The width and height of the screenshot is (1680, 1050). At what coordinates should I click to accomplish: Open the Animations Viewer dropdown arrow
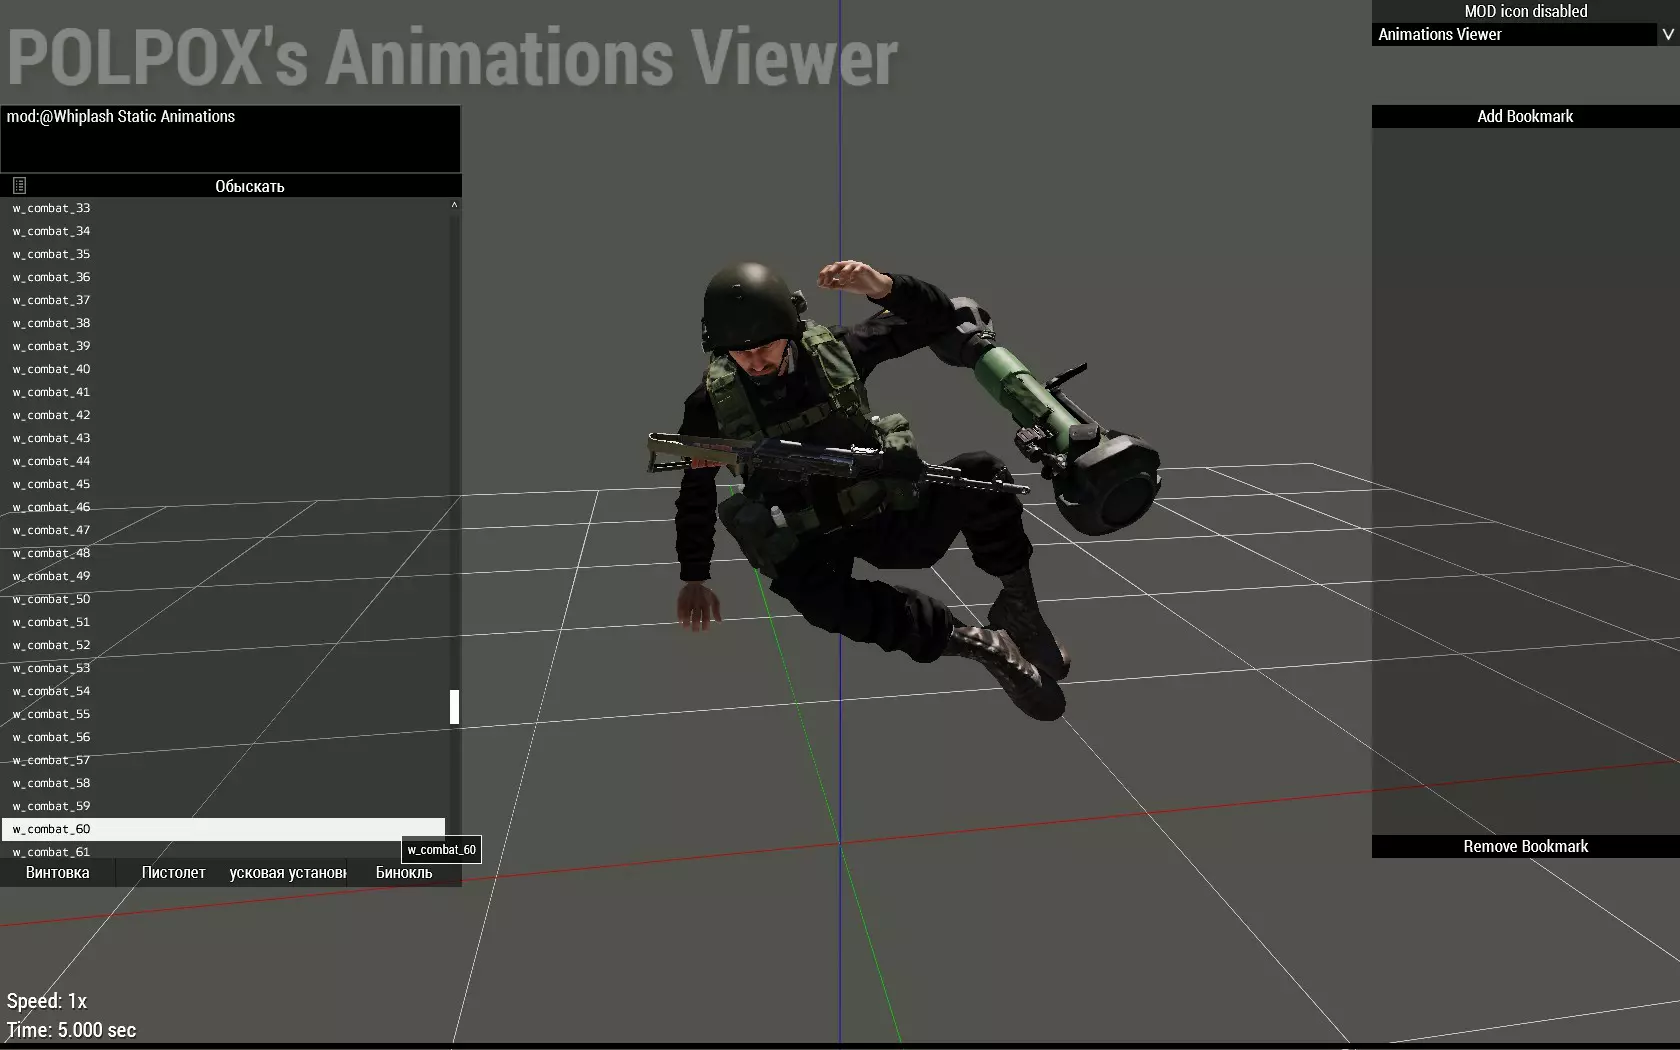(1668, 34)
